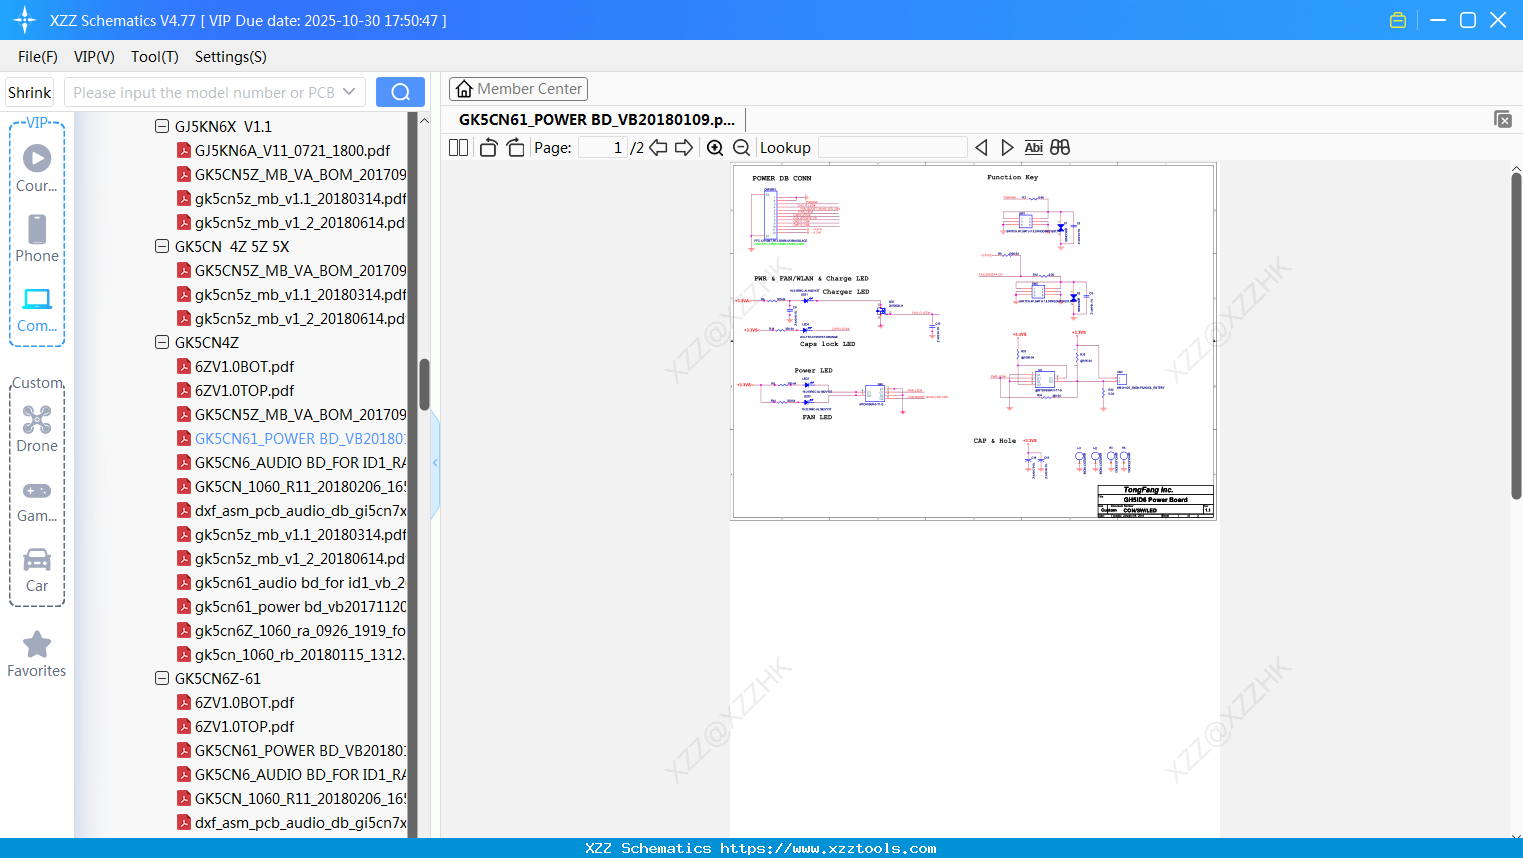Click the page number input box
The height and width of the screenshot is (858, 1523).
(x=603, y=148)
